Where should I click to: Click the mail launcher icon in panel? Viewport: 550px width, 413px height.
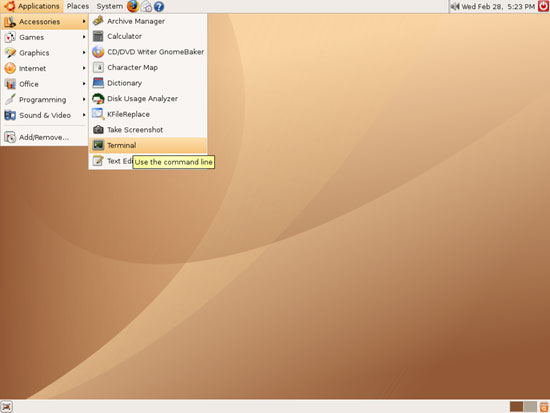coord(146,7)
